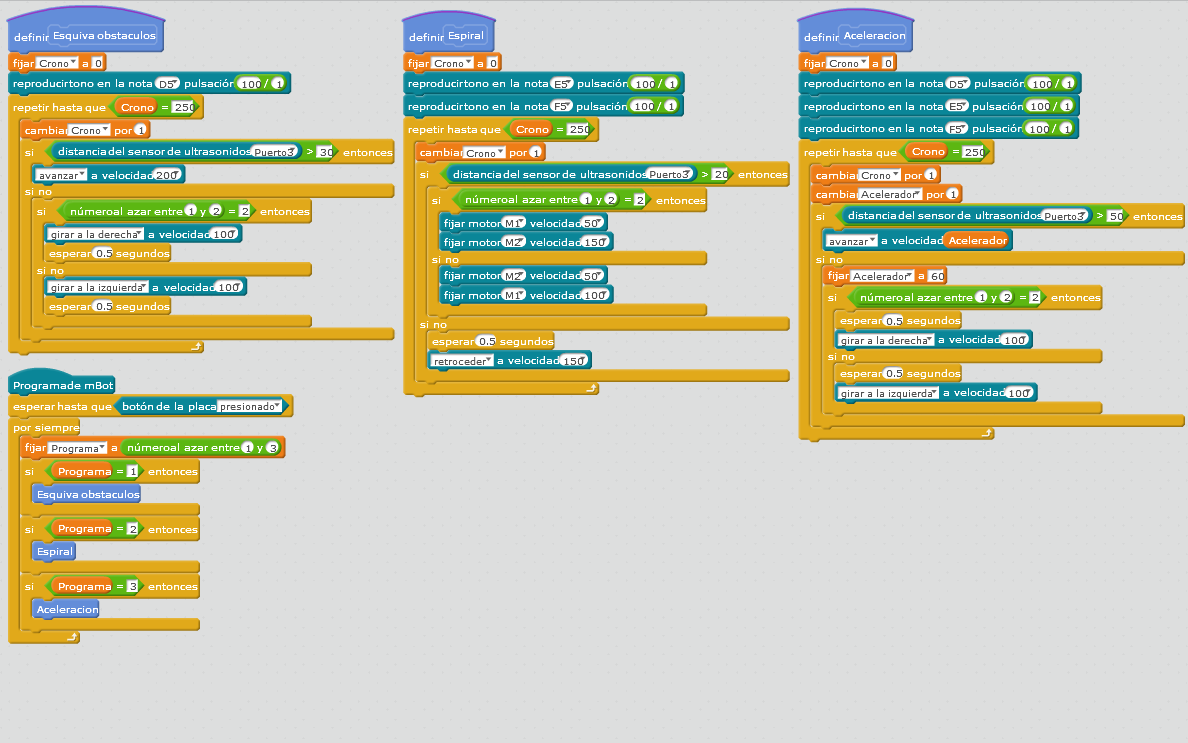
Task: Click the loop arrow ending the Aceleracion repeat block
Action: click(x=986, y=433)
